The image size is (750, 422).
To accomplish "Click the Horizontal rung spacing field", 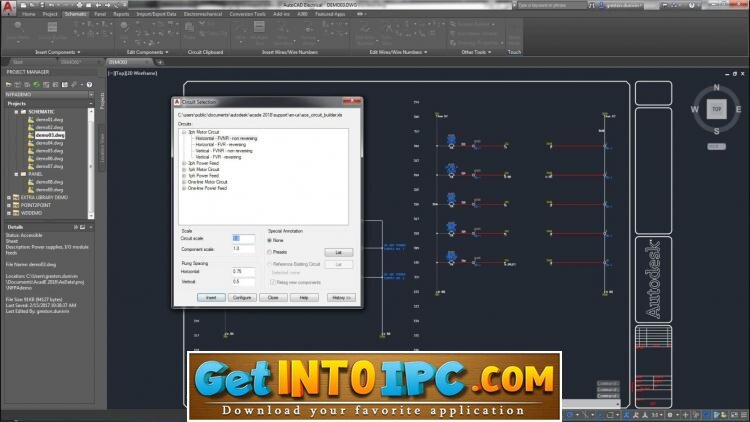I will (x=243, y=271).
